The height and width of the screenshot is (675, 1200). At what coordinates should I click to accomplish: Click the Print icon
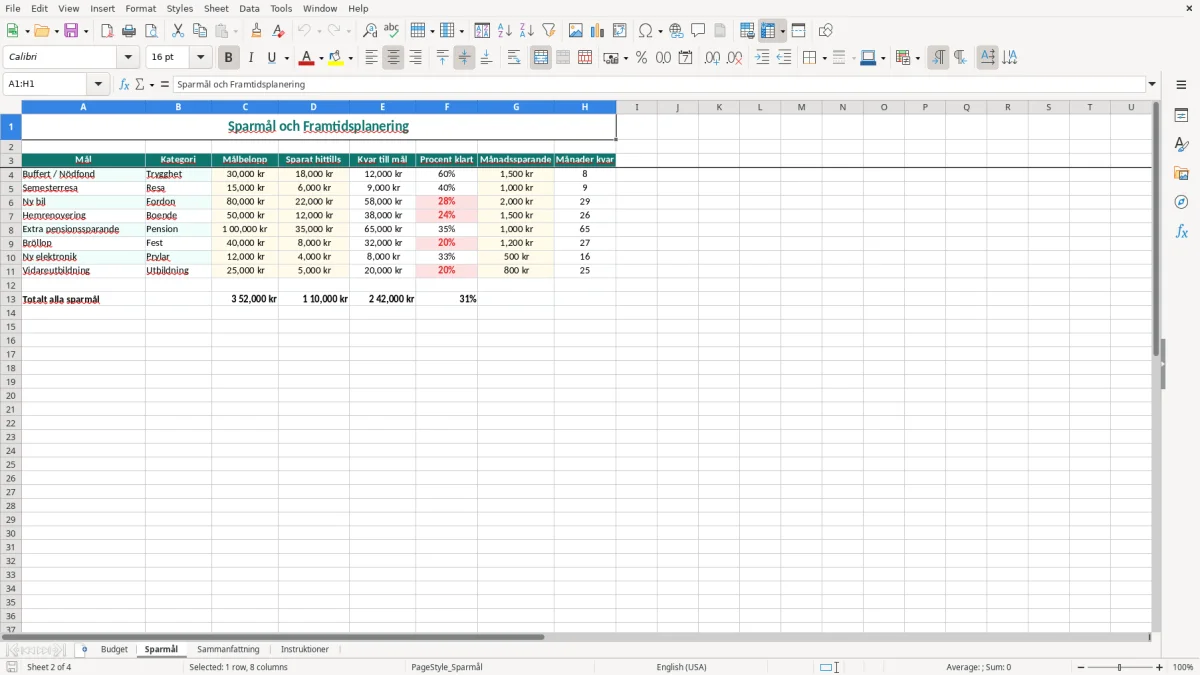point(129,31)
